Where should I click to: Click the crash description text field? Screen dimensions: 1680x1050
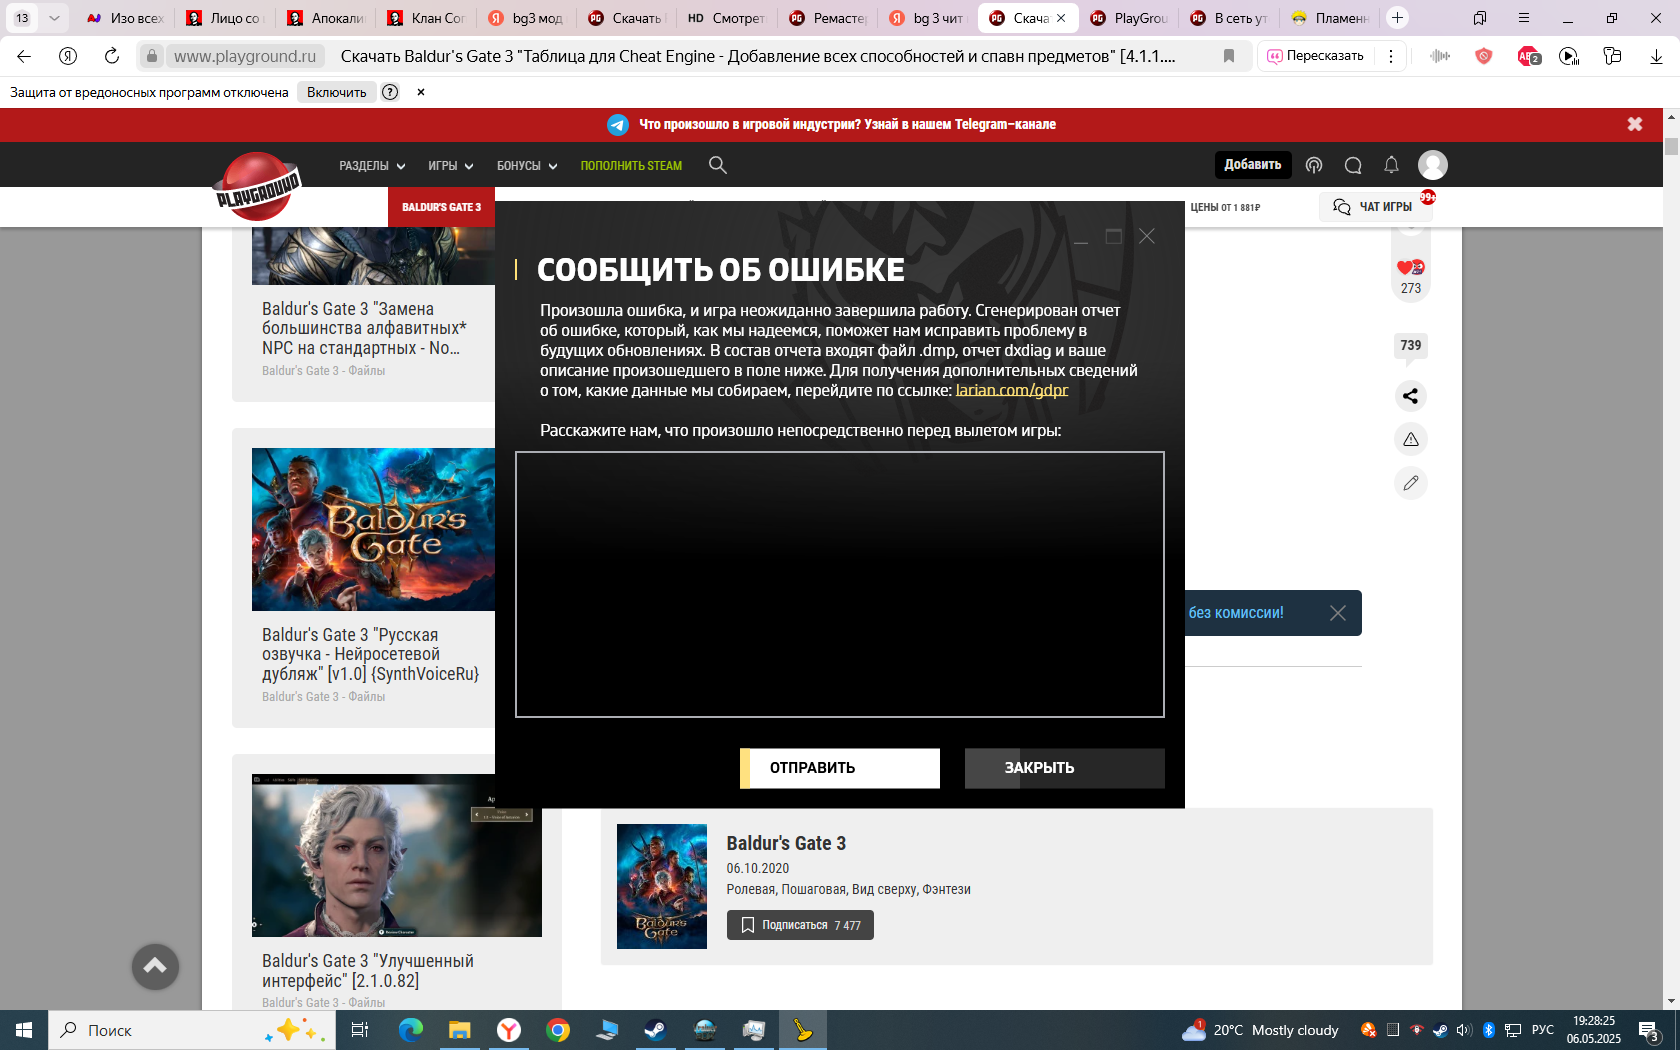[840, 584]
